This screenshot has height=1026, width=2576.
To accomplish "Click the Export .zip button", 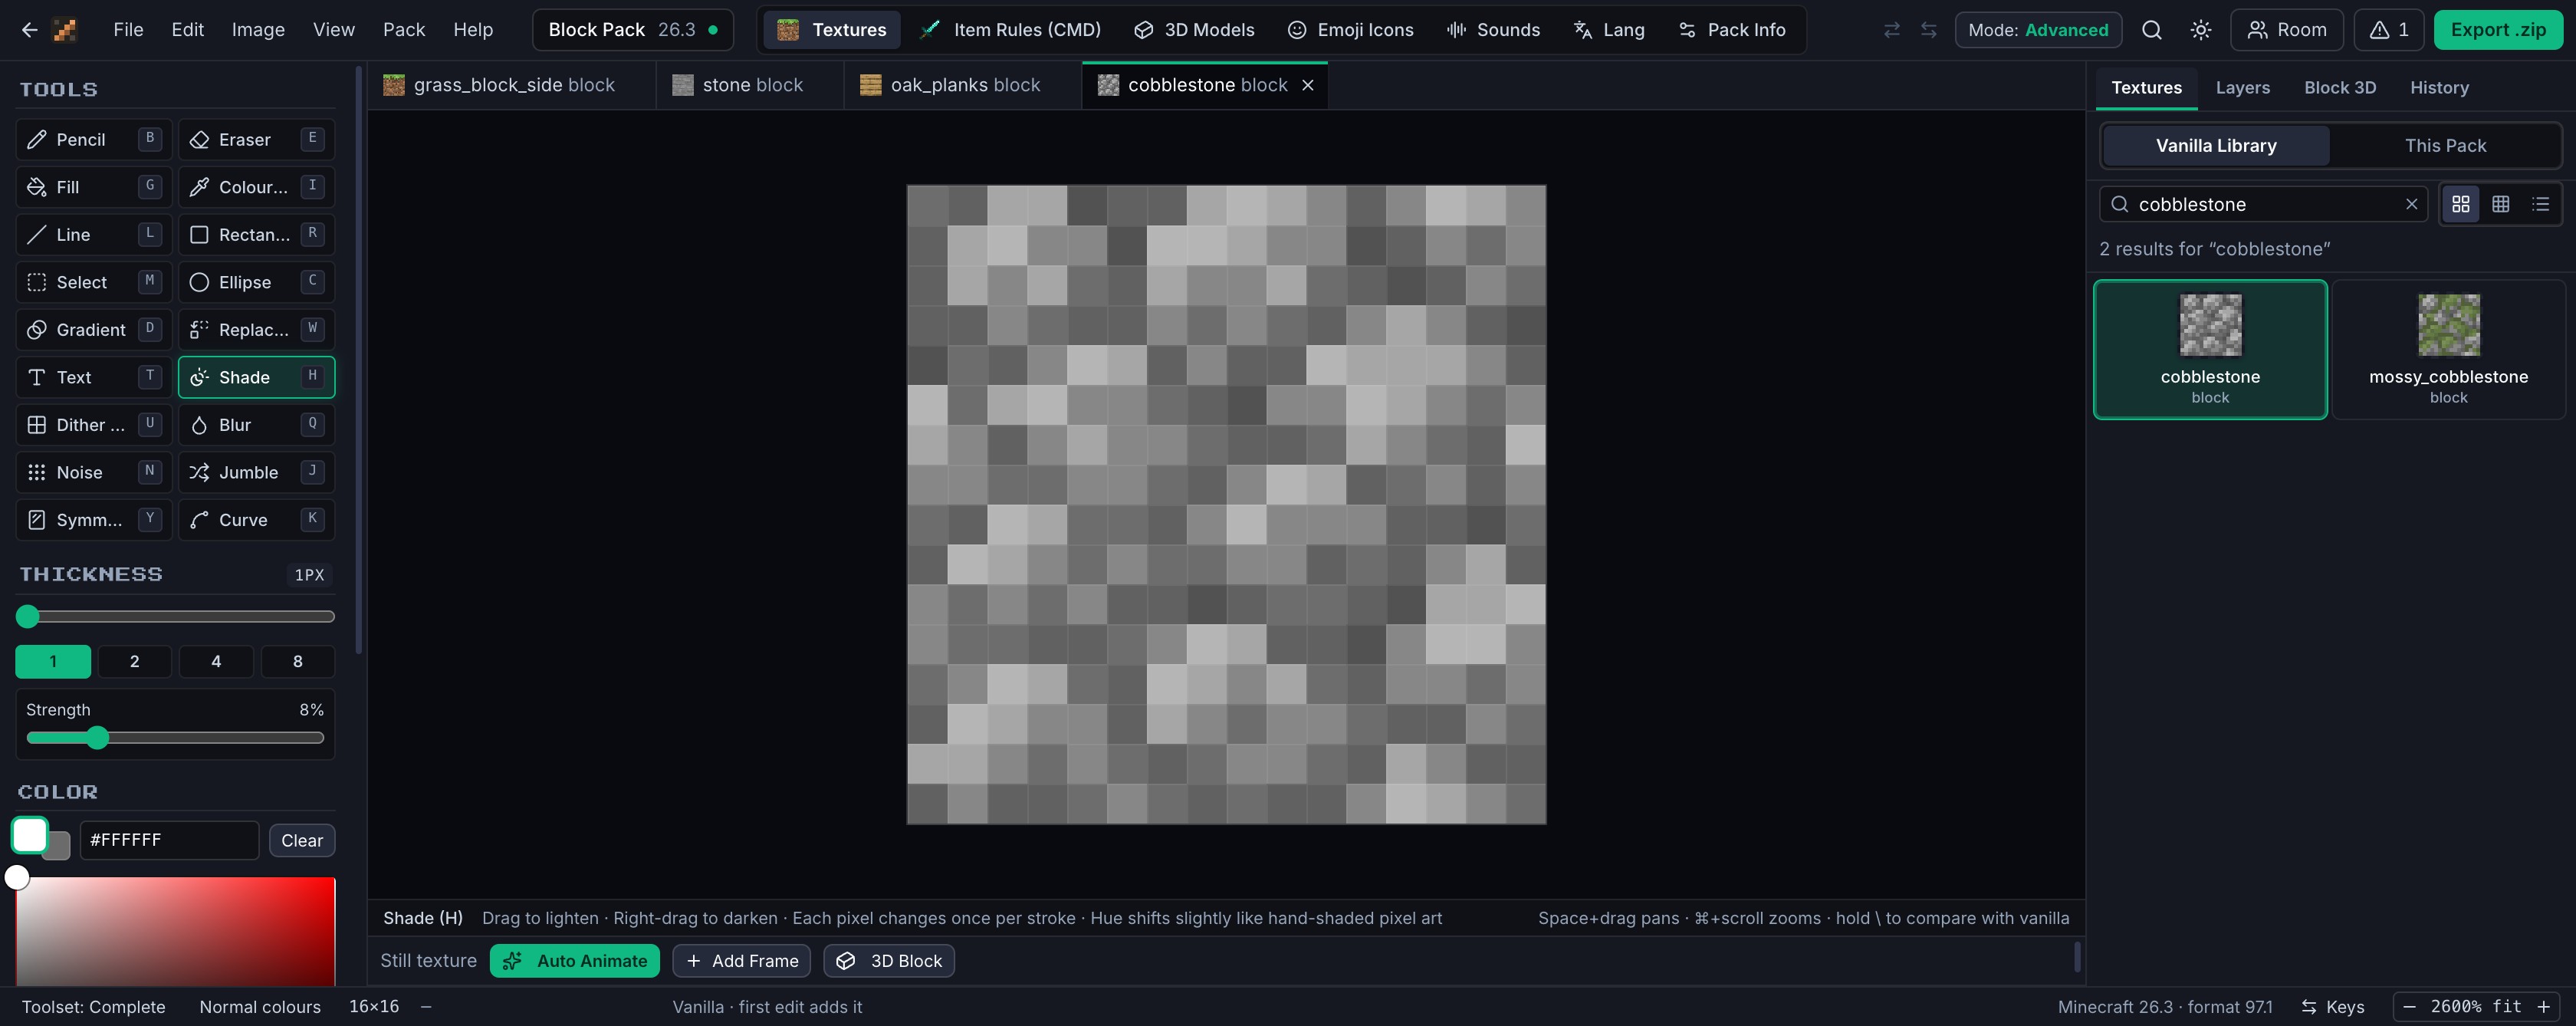I will (2498, 30).
